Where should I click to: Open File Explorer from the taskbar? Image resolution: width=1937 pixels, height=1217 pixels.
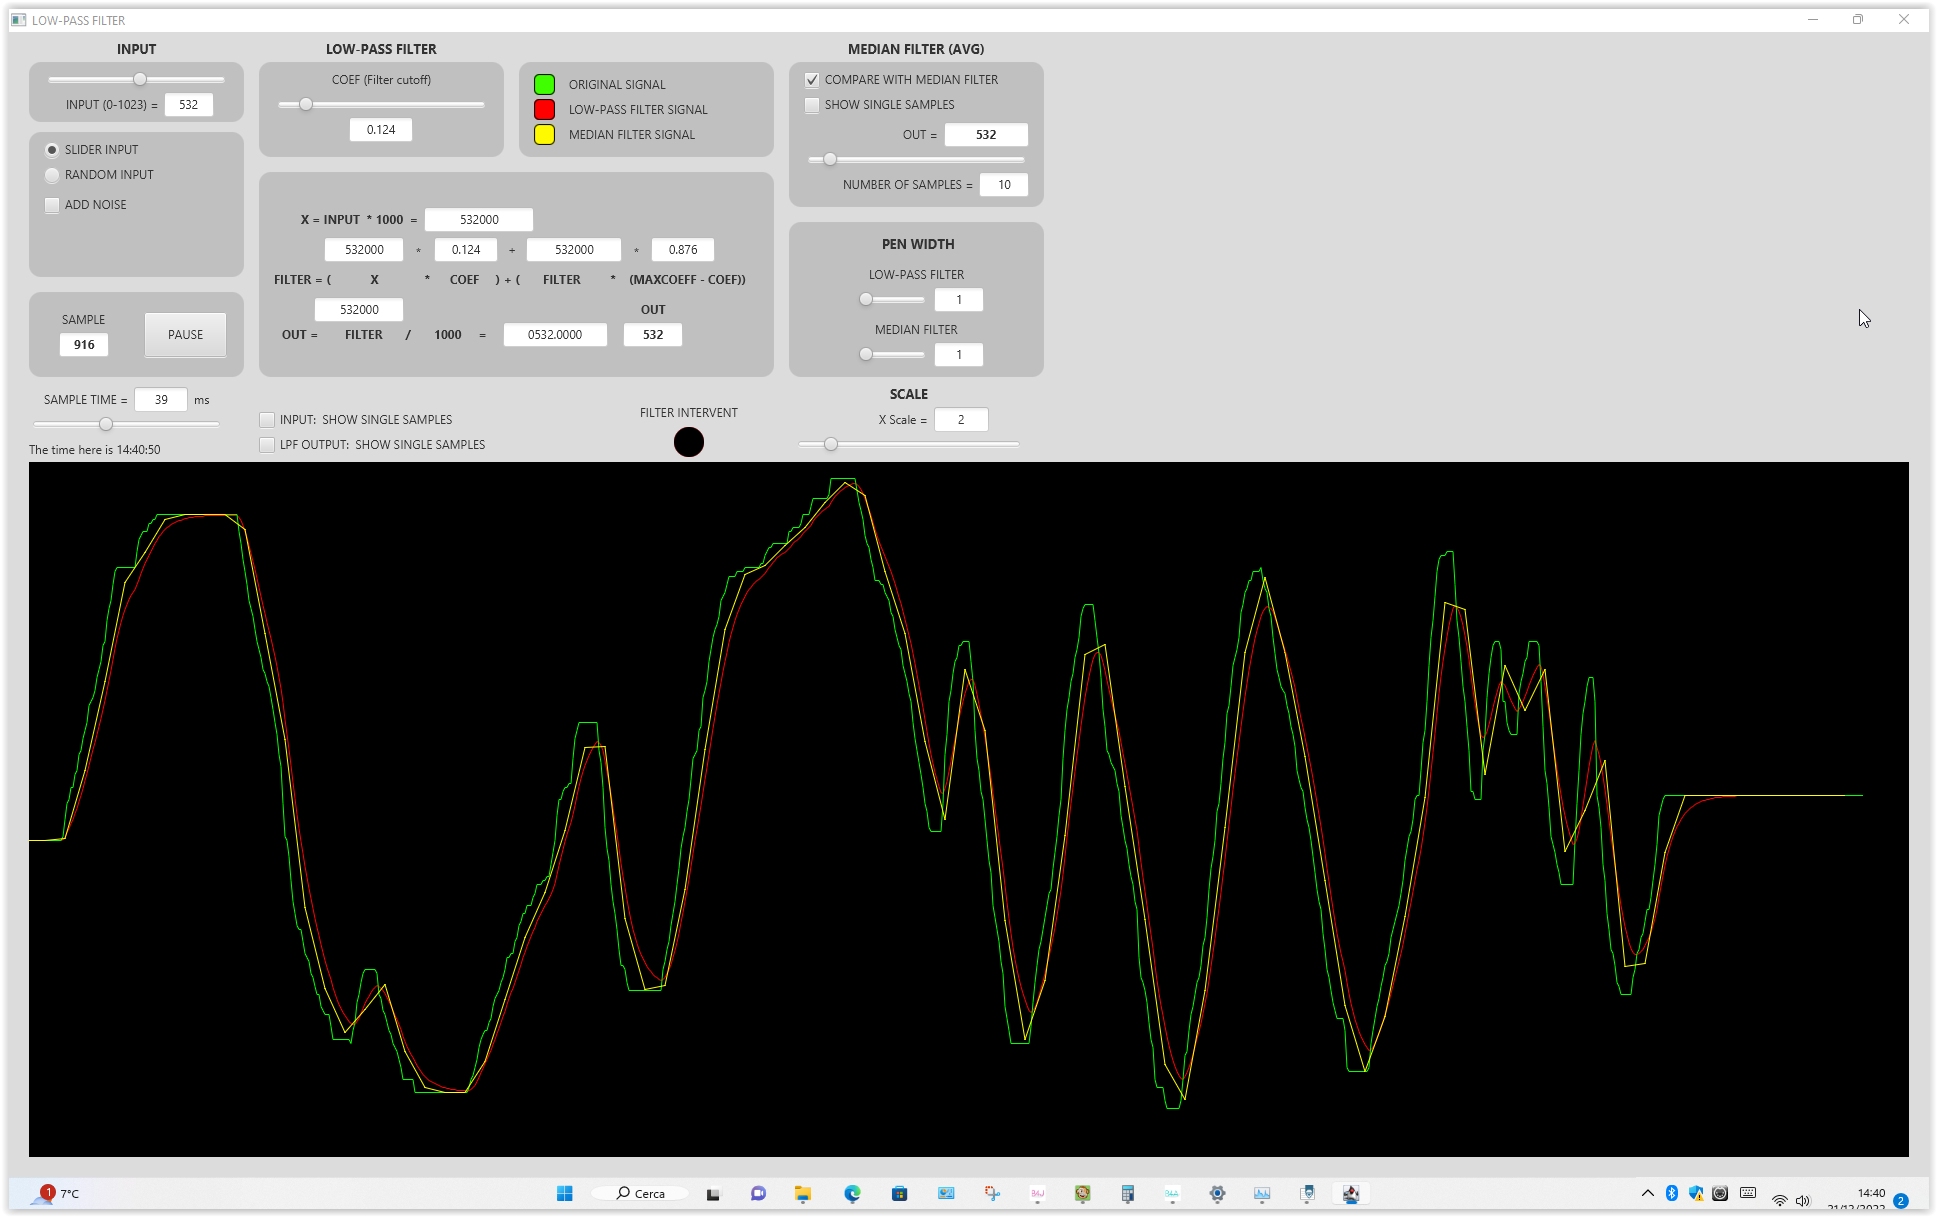[803, 1193]
